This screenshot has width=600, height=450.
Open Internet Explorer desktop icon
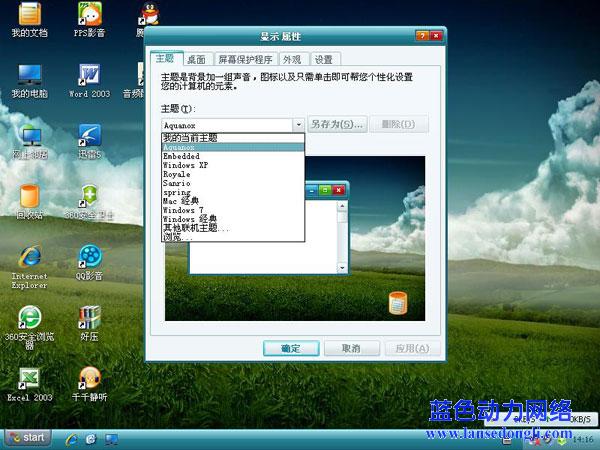29,267
